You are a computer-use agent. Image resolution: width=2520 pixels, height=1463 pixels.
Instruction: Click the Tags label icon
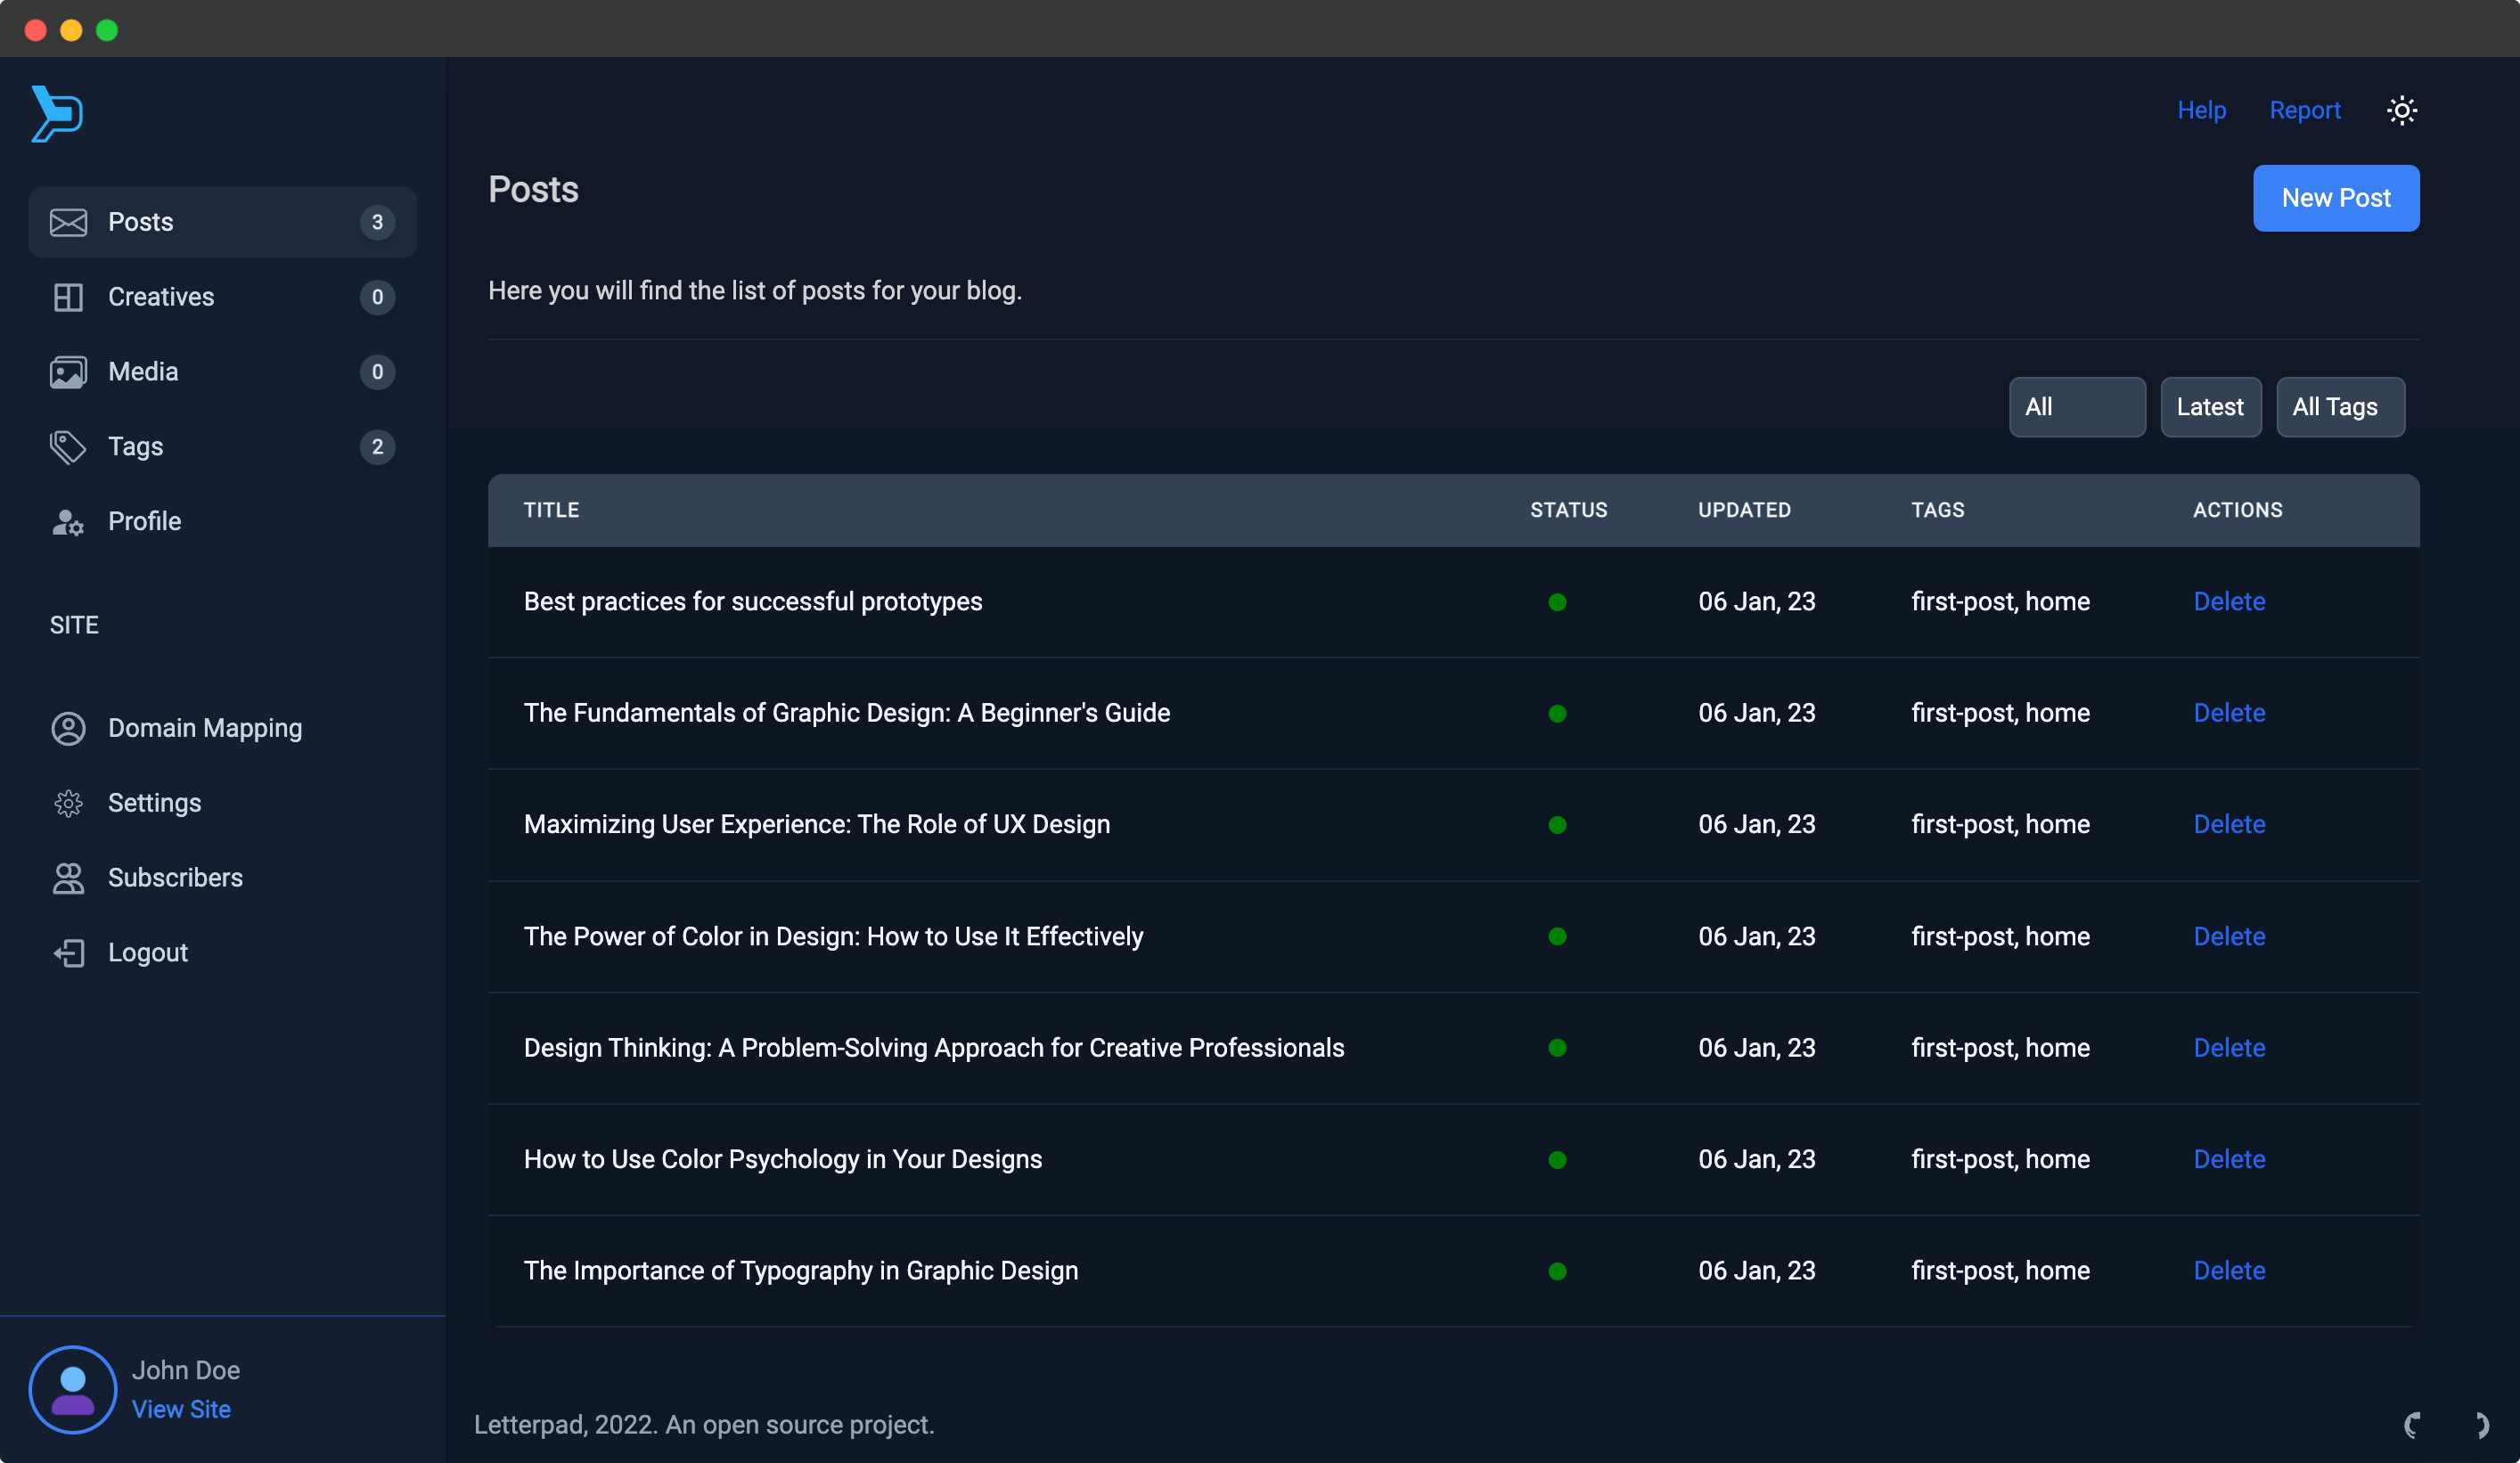point(68,447)
